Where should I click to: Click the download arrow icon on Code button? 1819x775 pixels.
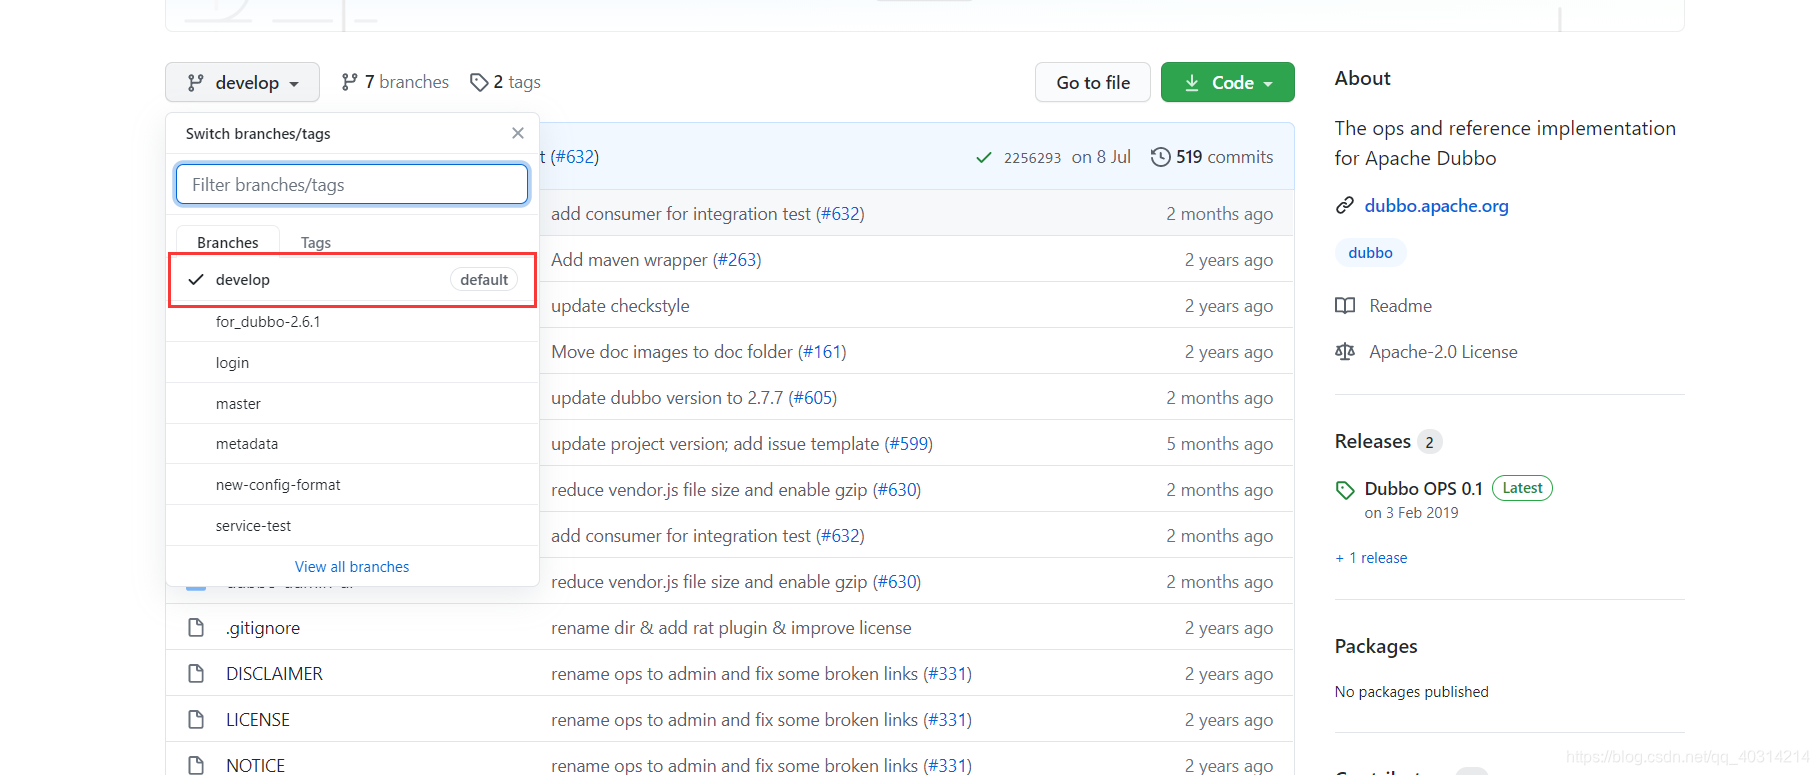pos(1192,83)
